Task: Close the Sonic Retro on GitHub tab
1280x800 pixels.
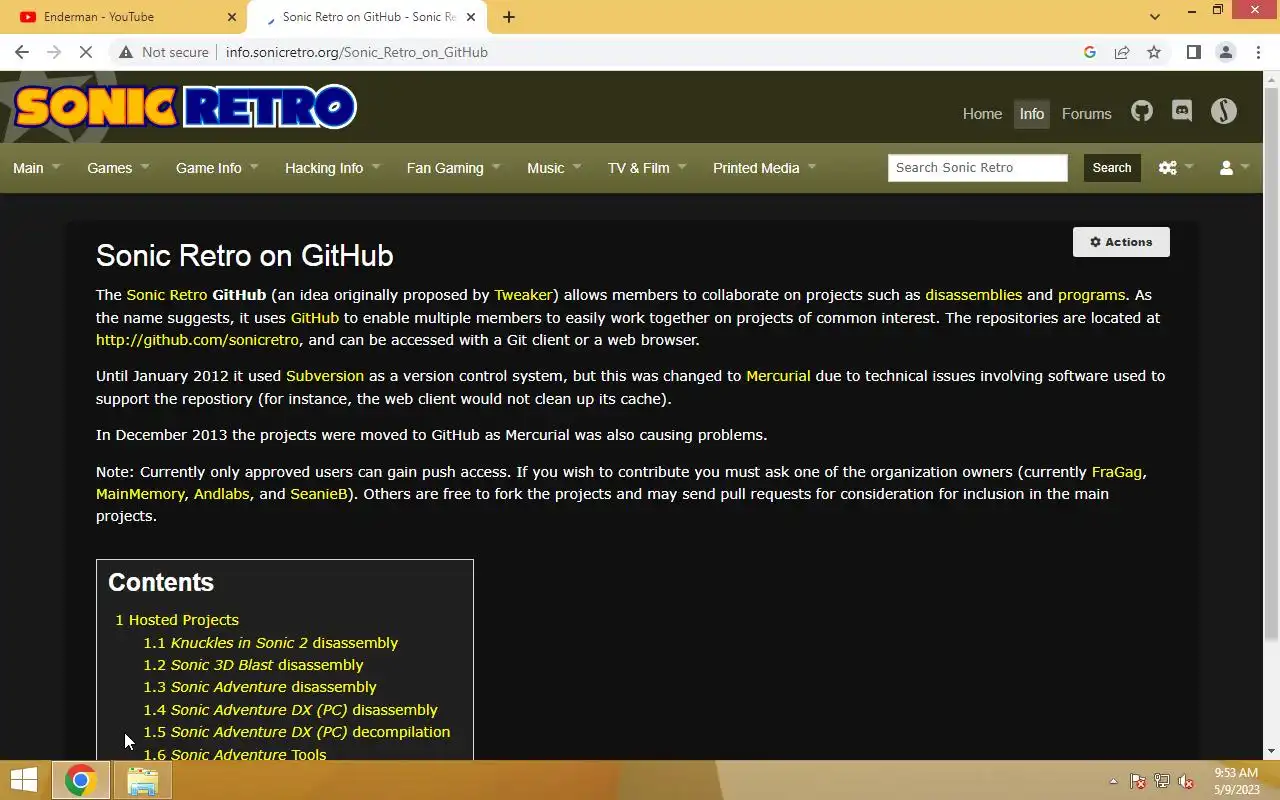Action: pyautogui.click(x=471, y=17)
